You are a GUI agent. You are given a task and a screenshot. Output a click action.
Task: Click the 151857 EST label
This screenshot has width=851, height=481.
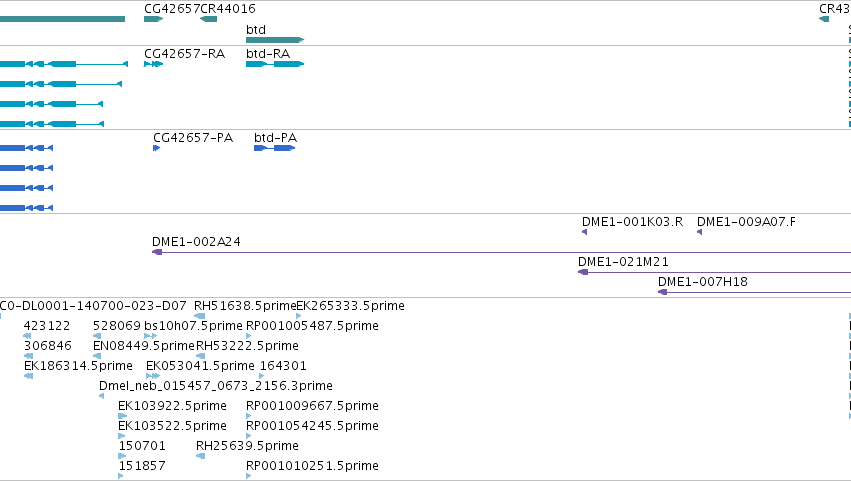pos(142,466)
